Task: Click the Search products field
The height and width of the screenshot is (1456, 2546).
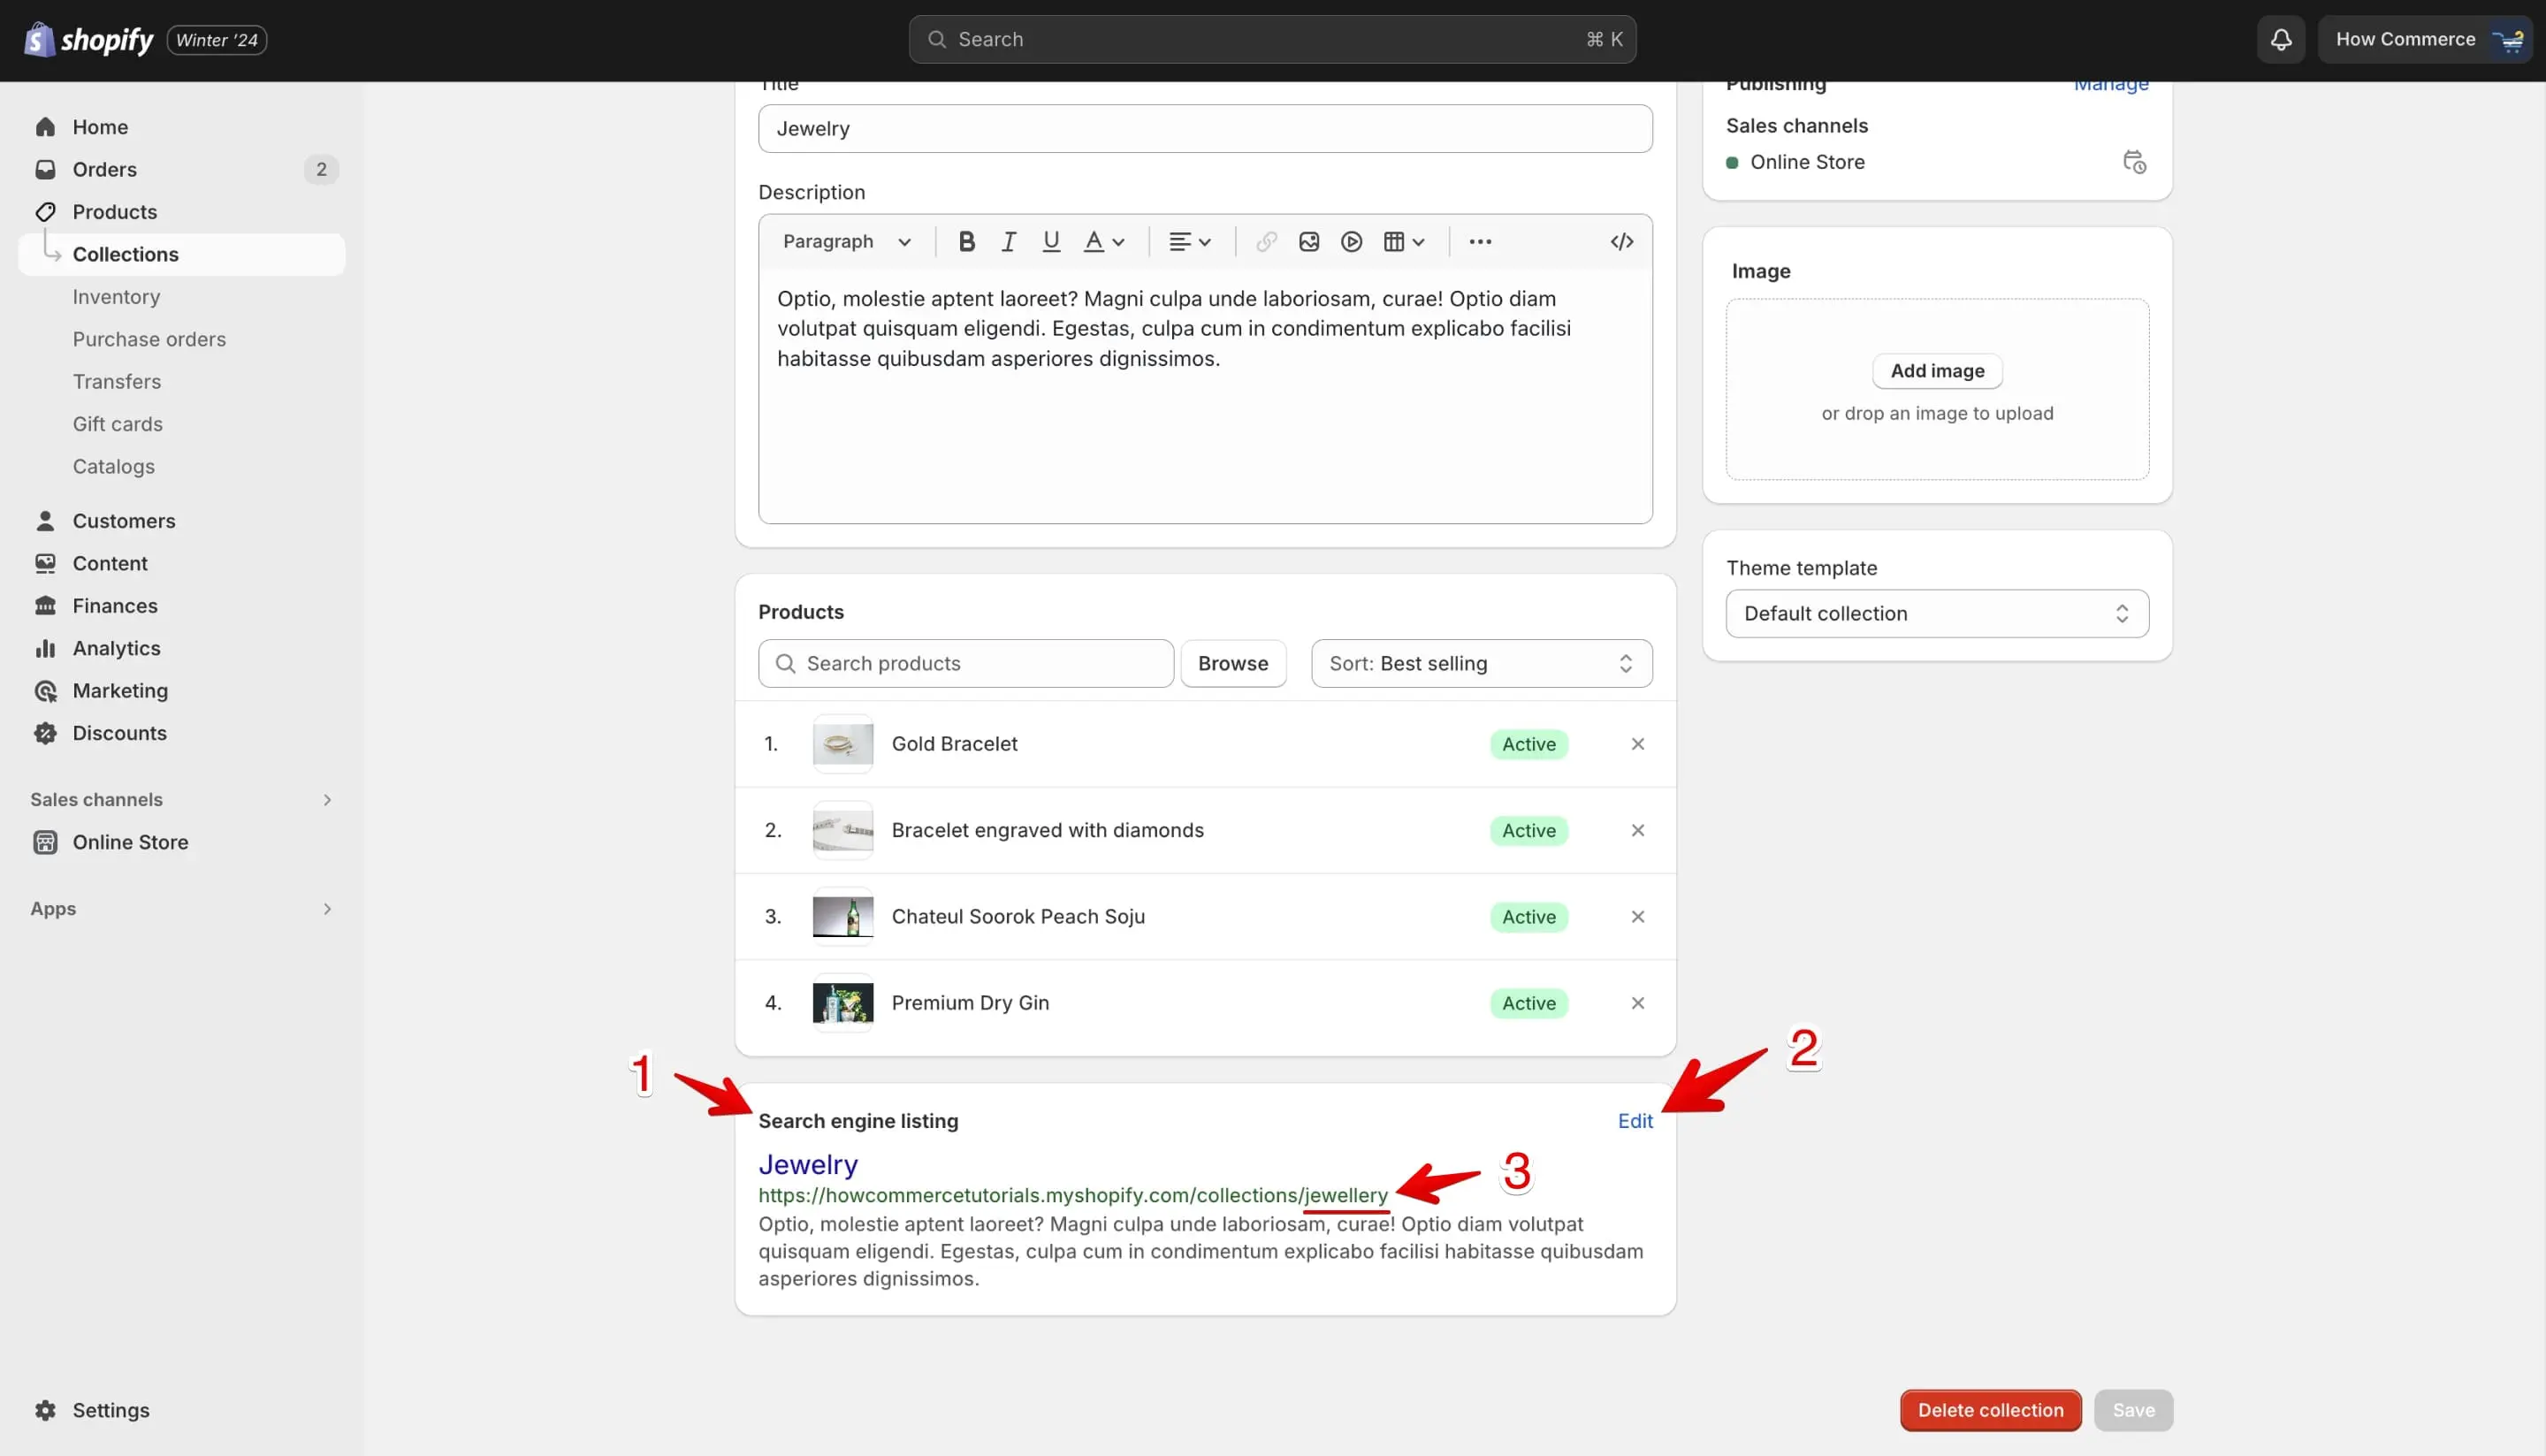Action: [965, 663]
